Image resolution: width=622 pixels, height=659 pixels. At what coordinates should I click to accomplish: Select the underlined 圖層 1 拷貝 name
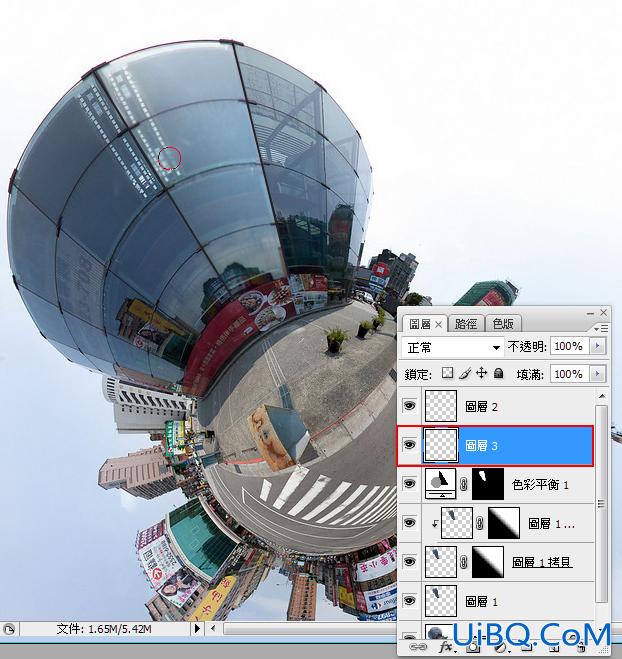(x=542, y=562)
